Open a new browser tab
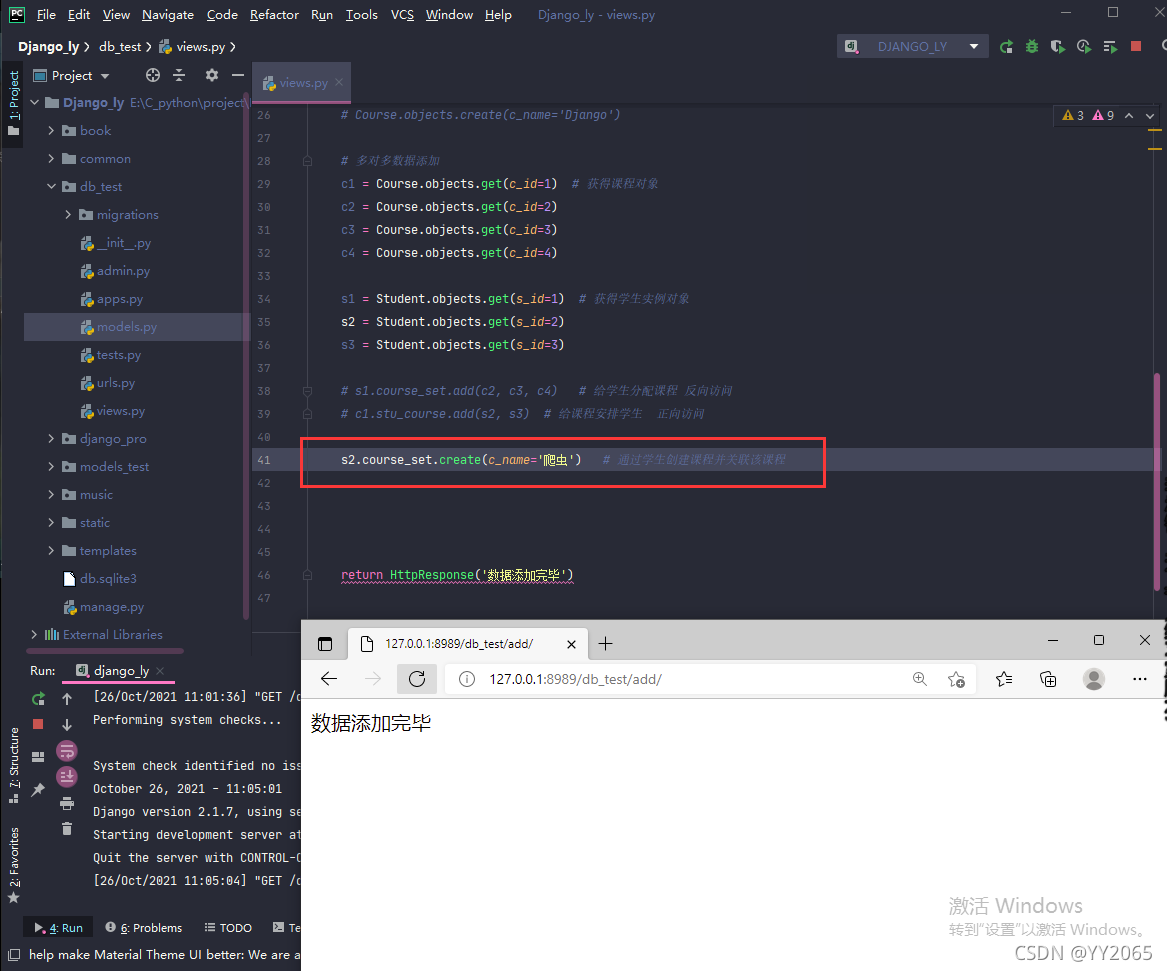This screenshot has width=1167, height=971. point(606,644)
